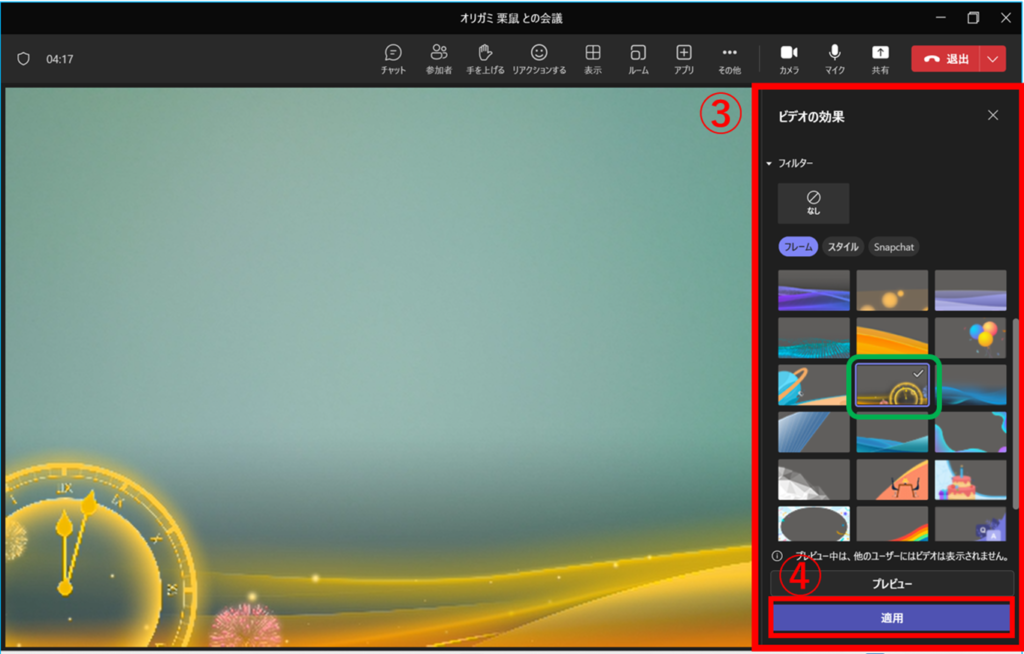Select the none (なし) filter option
This screenshot has height=654, width=1024.
coord(813,203)
